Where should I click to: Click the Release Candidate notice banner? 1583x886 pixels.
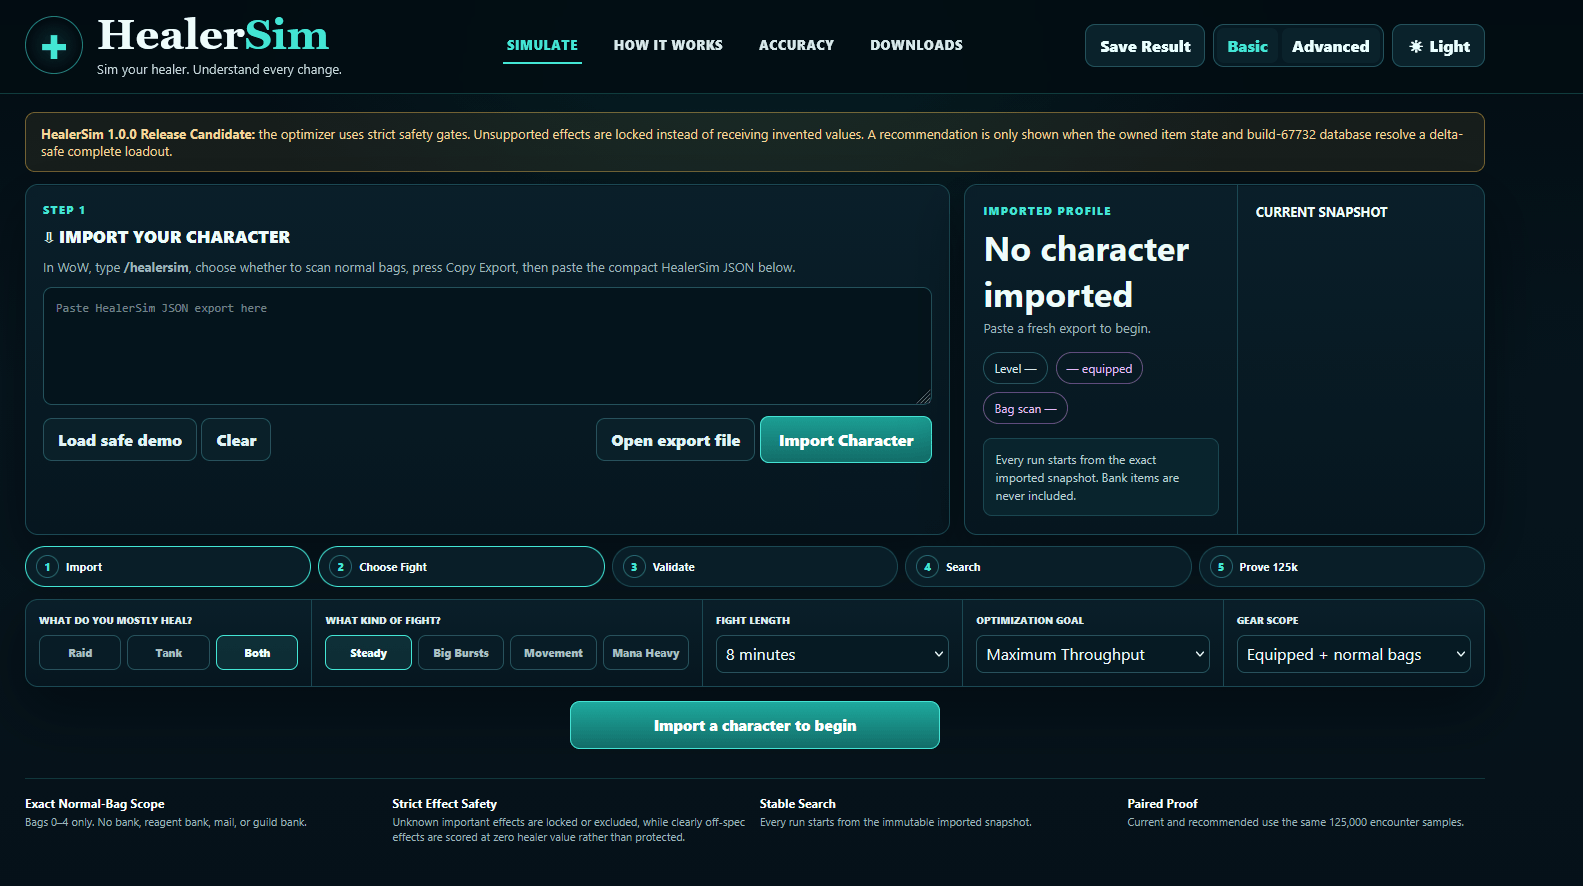755,142
